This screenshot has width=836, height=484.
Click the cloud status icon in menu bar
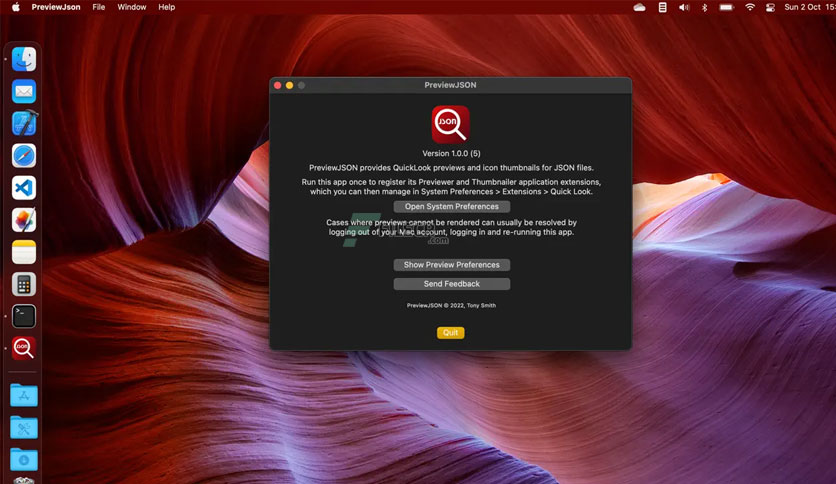[x=639, y=7]
